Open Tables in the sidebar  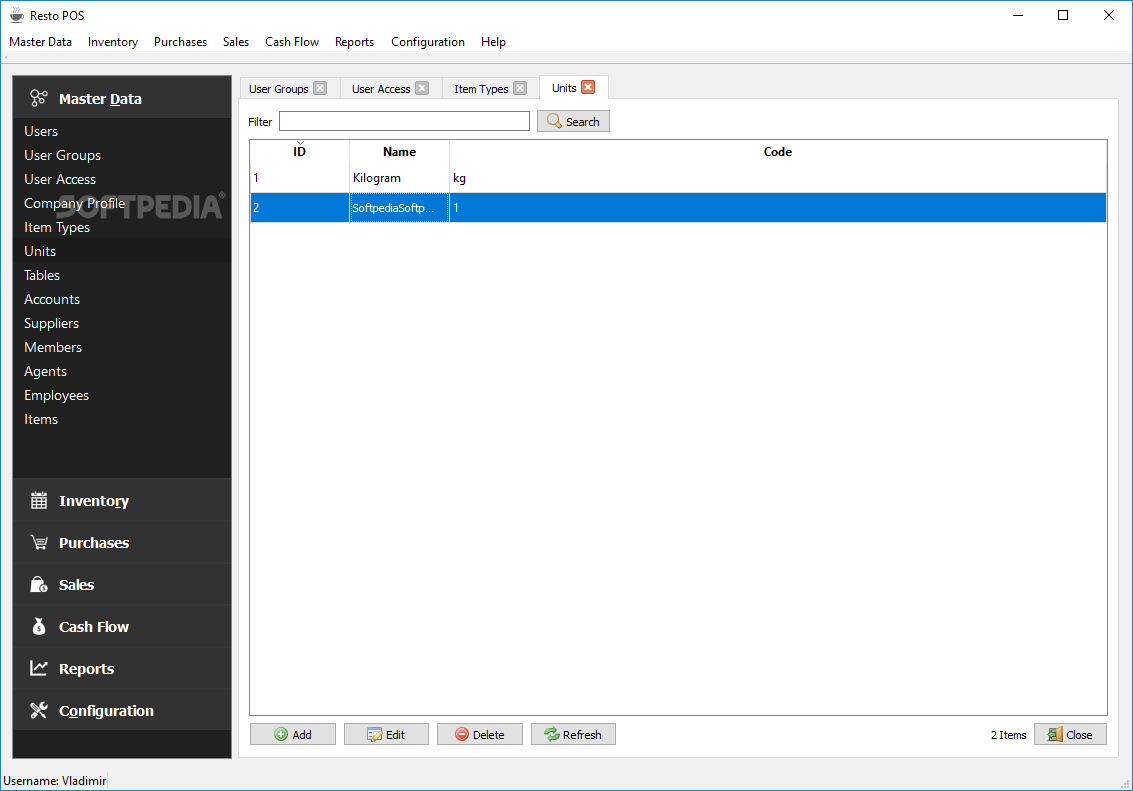coord(42,275)
